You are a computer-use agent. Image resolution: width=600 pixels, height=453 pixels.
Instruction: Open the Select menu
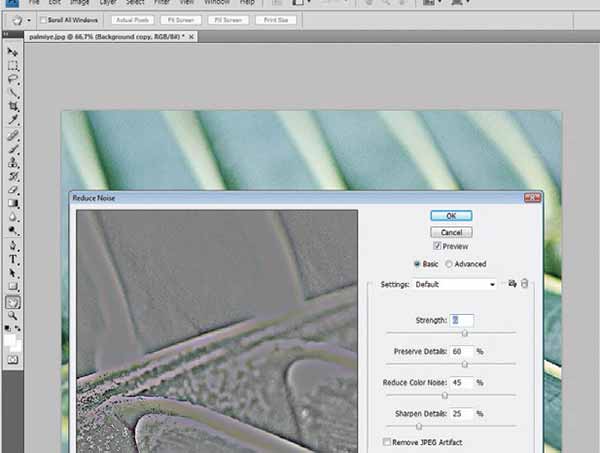(x=135, y=2)
